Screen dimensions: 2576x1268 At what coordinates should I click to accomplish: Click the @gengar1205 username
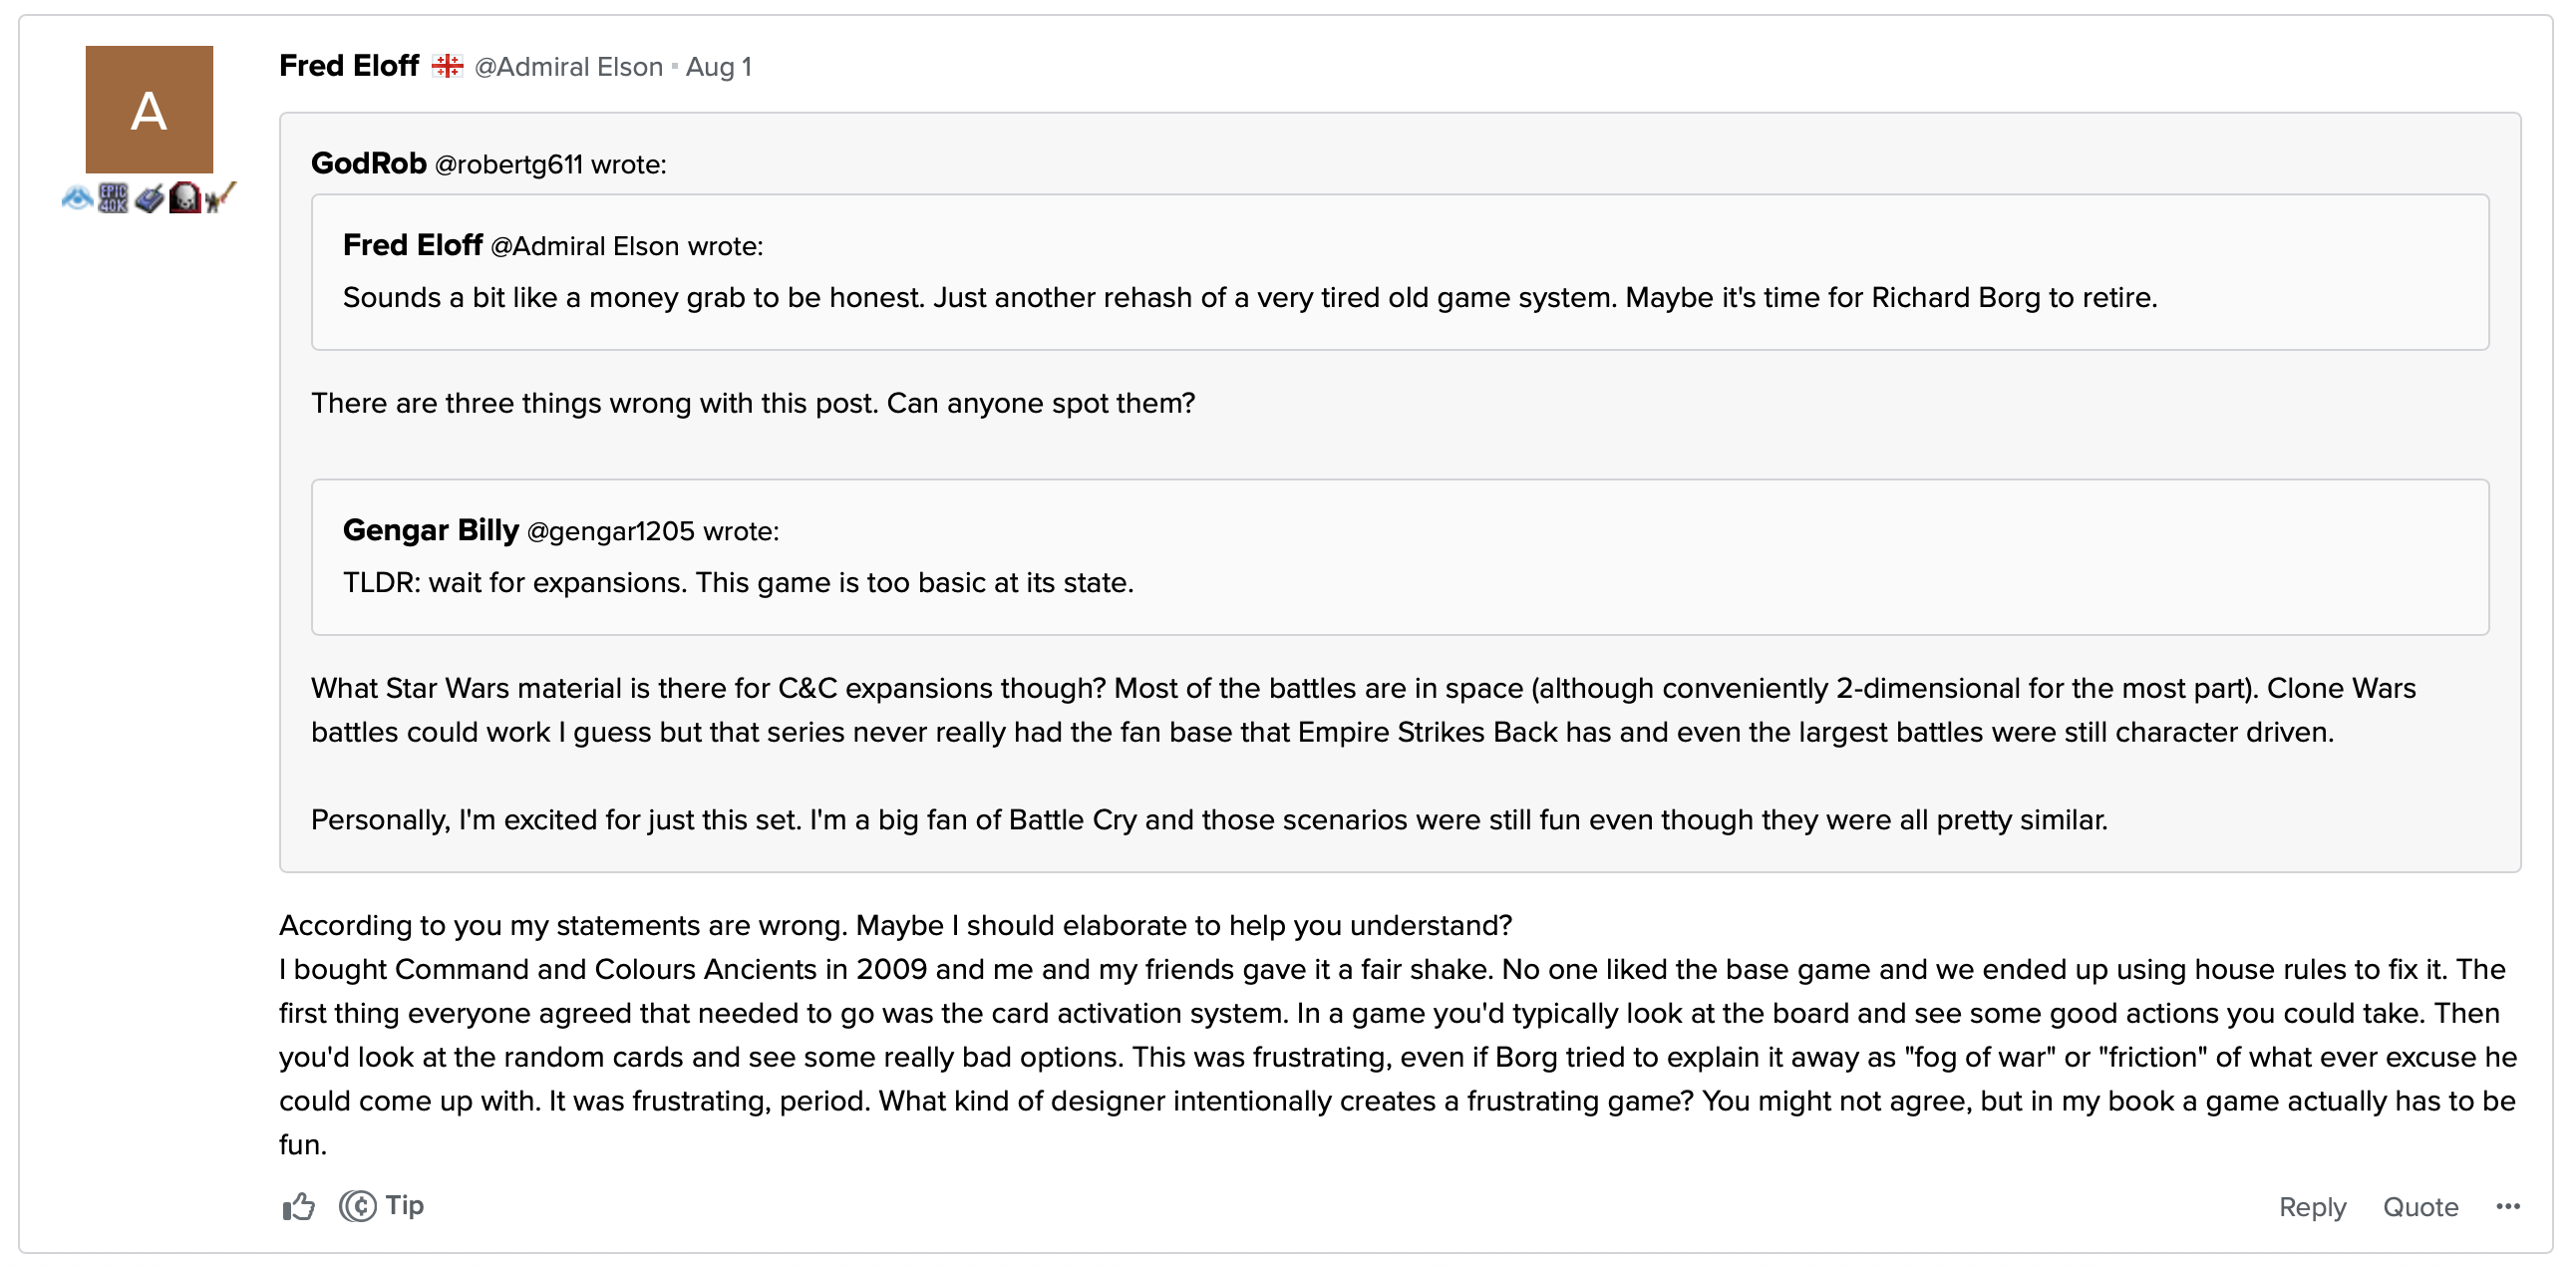click(x=610, y=531)
